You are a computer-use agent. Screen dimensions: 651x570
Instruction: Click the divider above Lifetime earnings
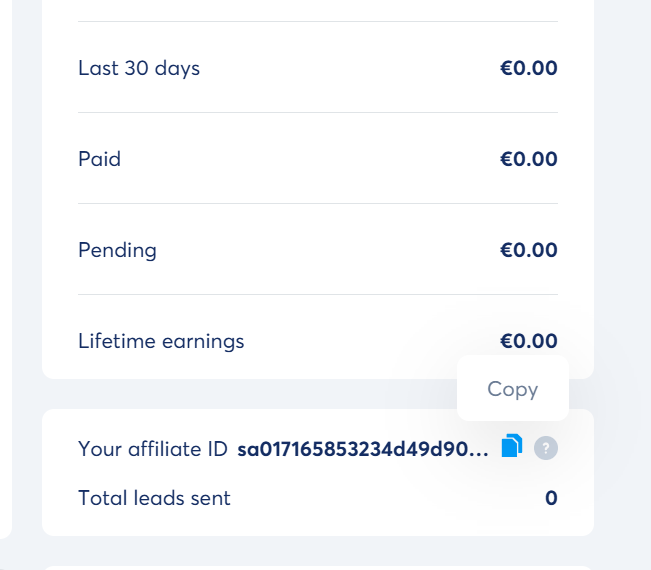tap(317, 295)
